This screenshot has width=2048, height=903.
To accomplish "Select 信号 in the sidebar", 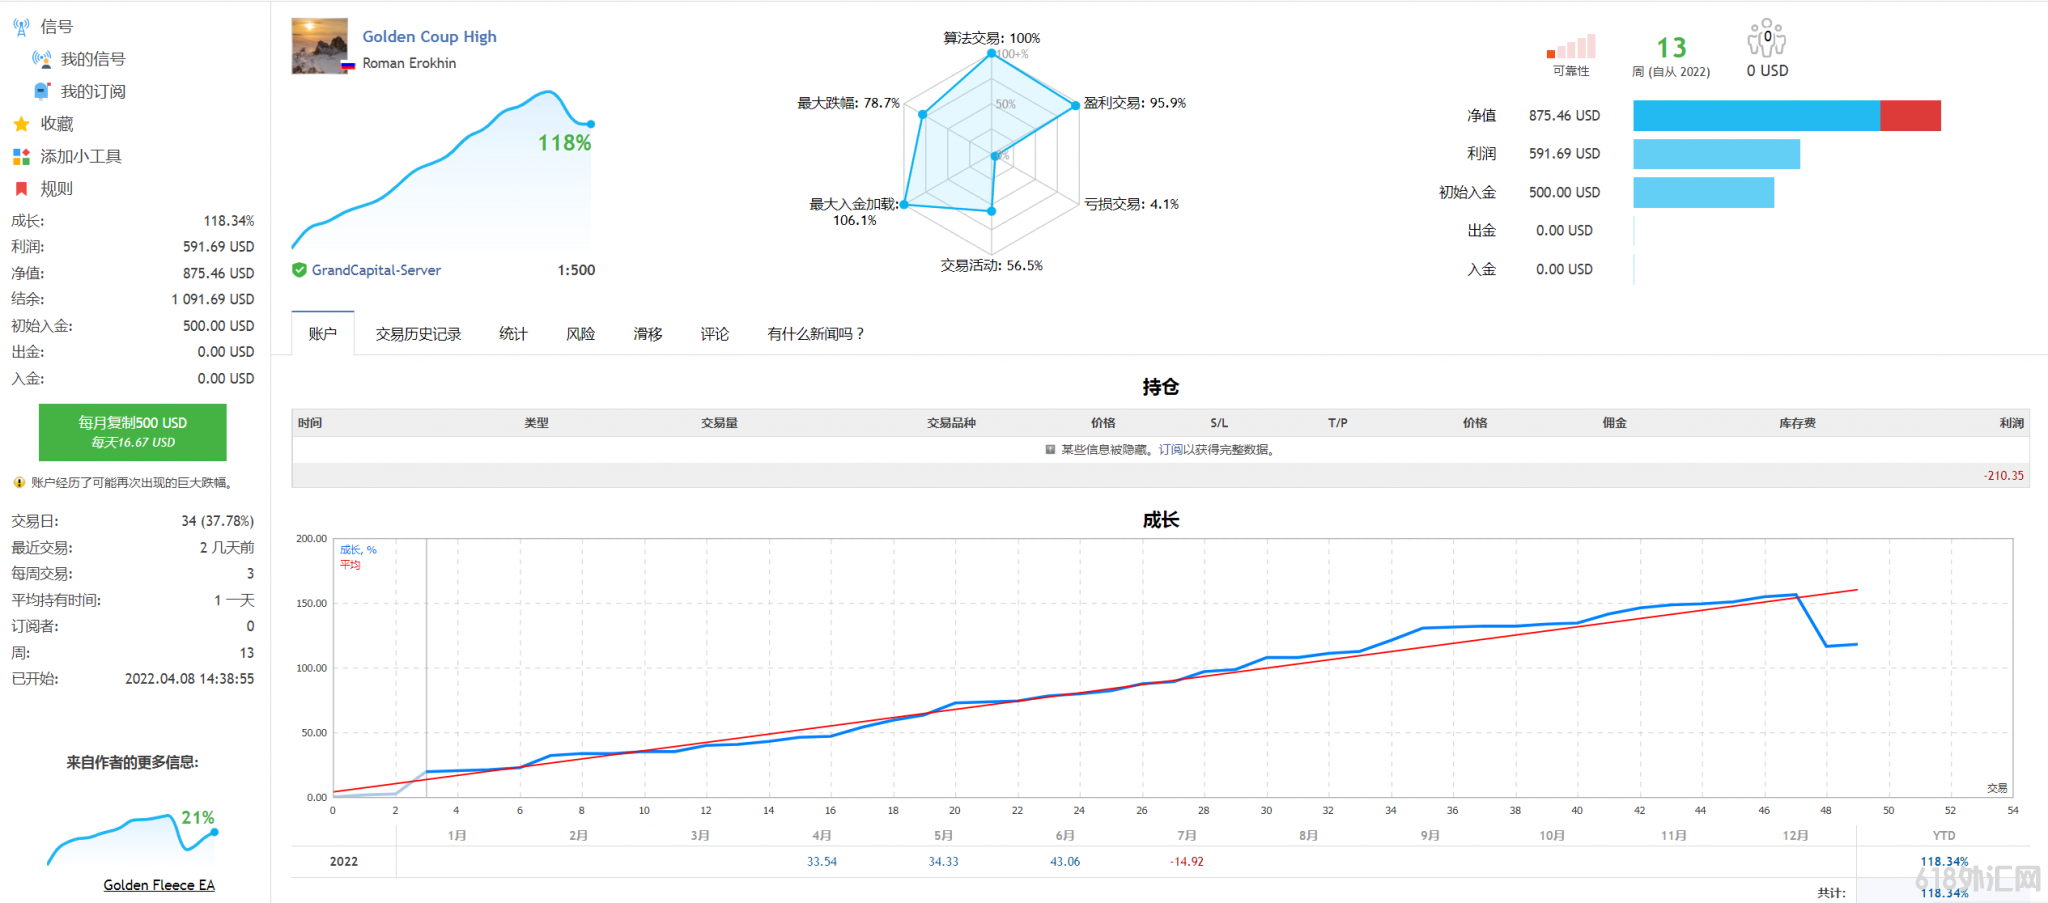I will (x=57, y=27).
